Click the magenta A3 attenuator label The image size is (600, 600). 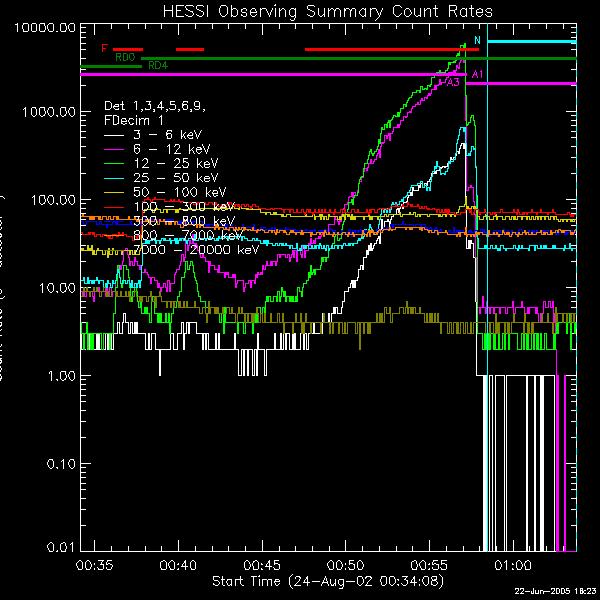point(453,82)
